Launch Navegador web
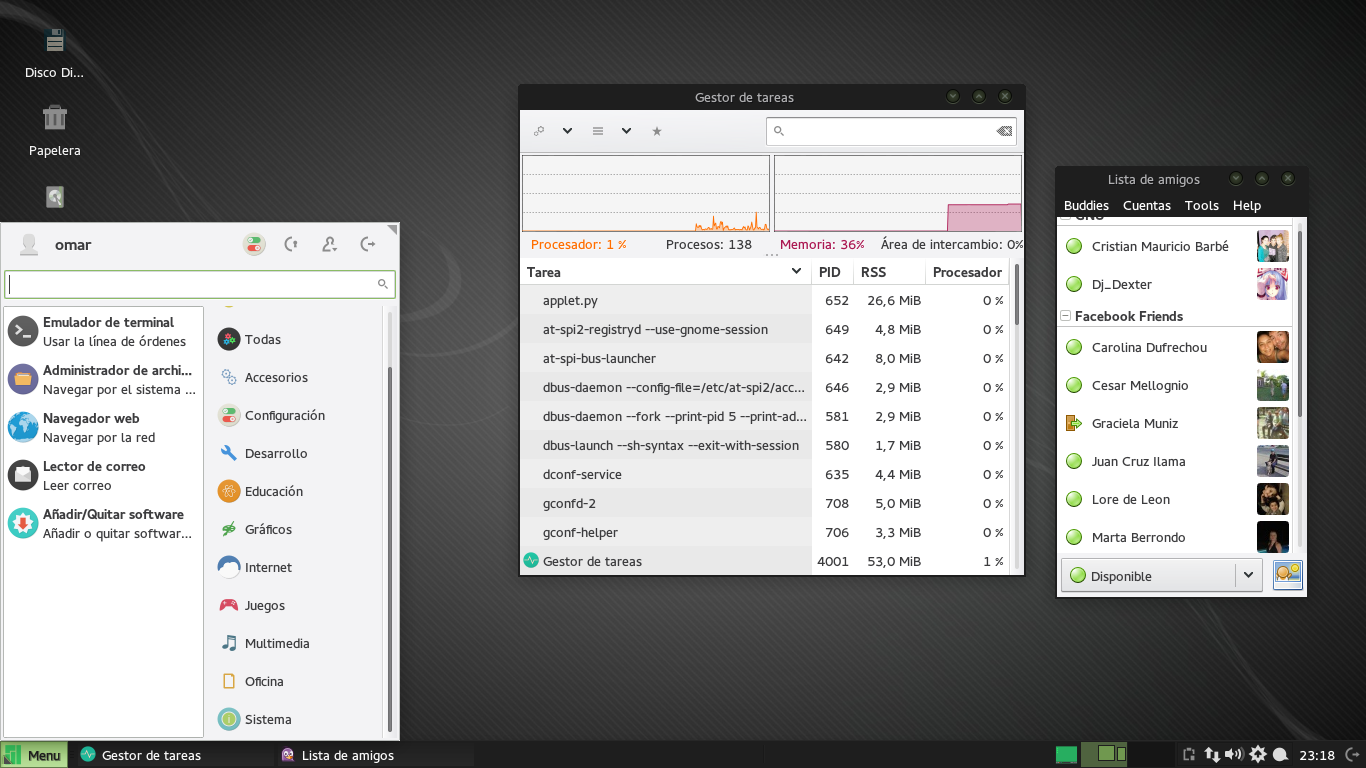The image size is (1366, 768). tap(103, 428)
